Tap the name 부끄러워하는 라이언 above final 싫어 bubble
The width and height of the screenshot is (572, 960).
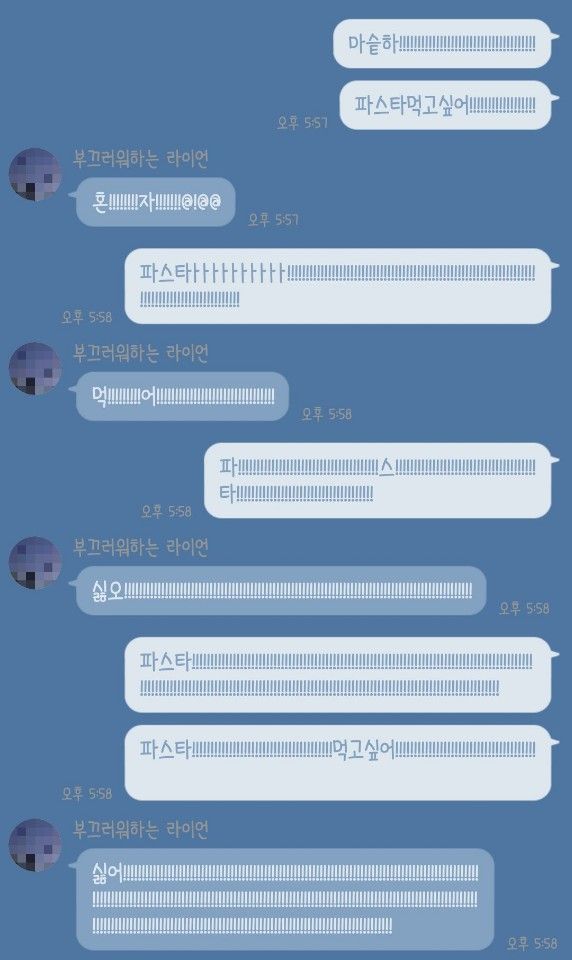[x=141, y=830]
